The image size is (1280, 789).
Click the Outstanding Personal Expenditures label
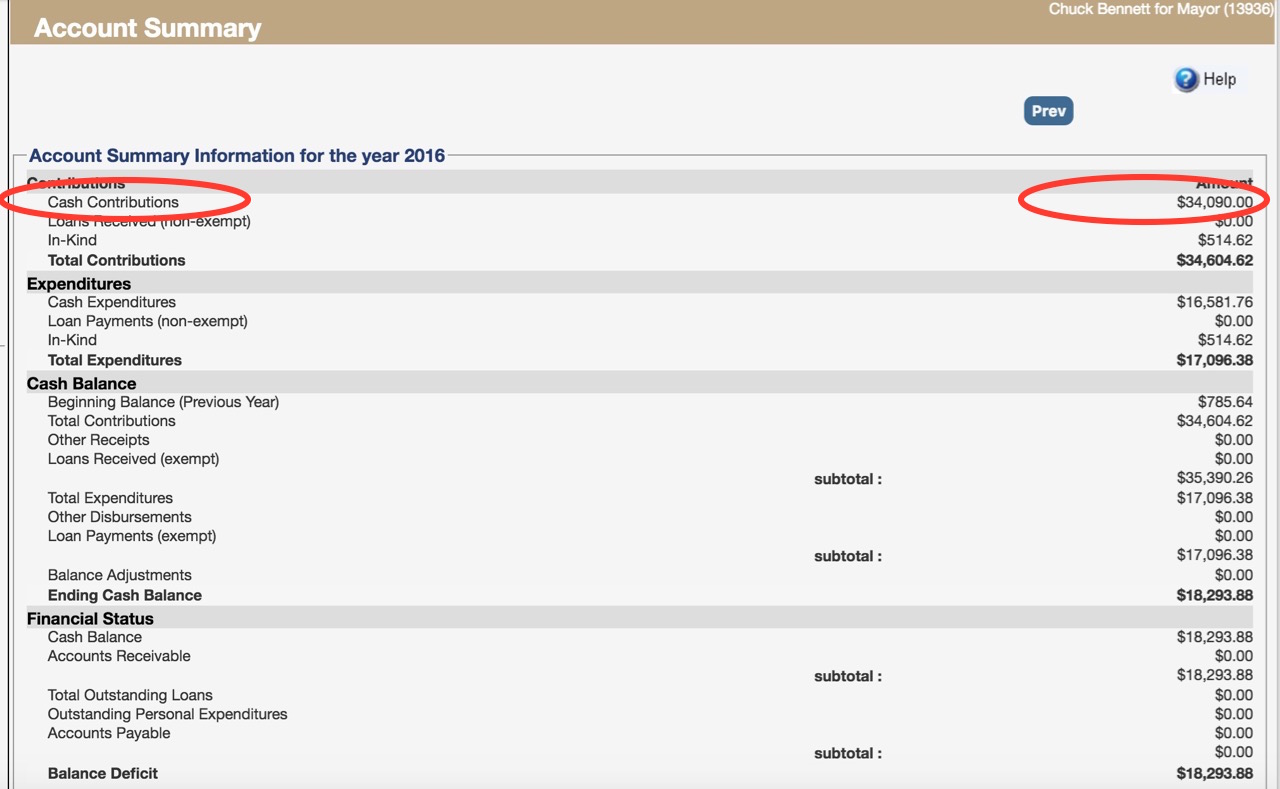167,714
